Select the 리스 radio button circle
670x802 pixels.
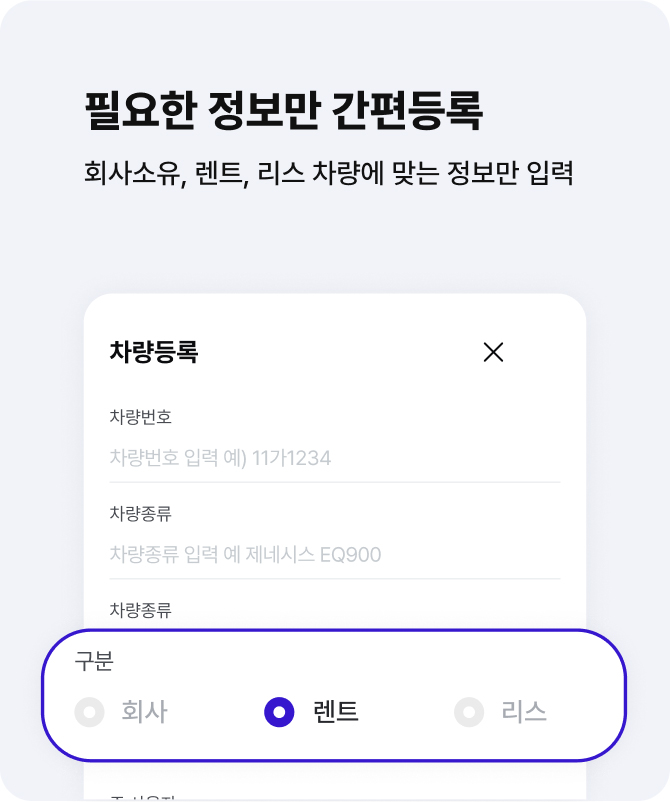tap(469, 711)
